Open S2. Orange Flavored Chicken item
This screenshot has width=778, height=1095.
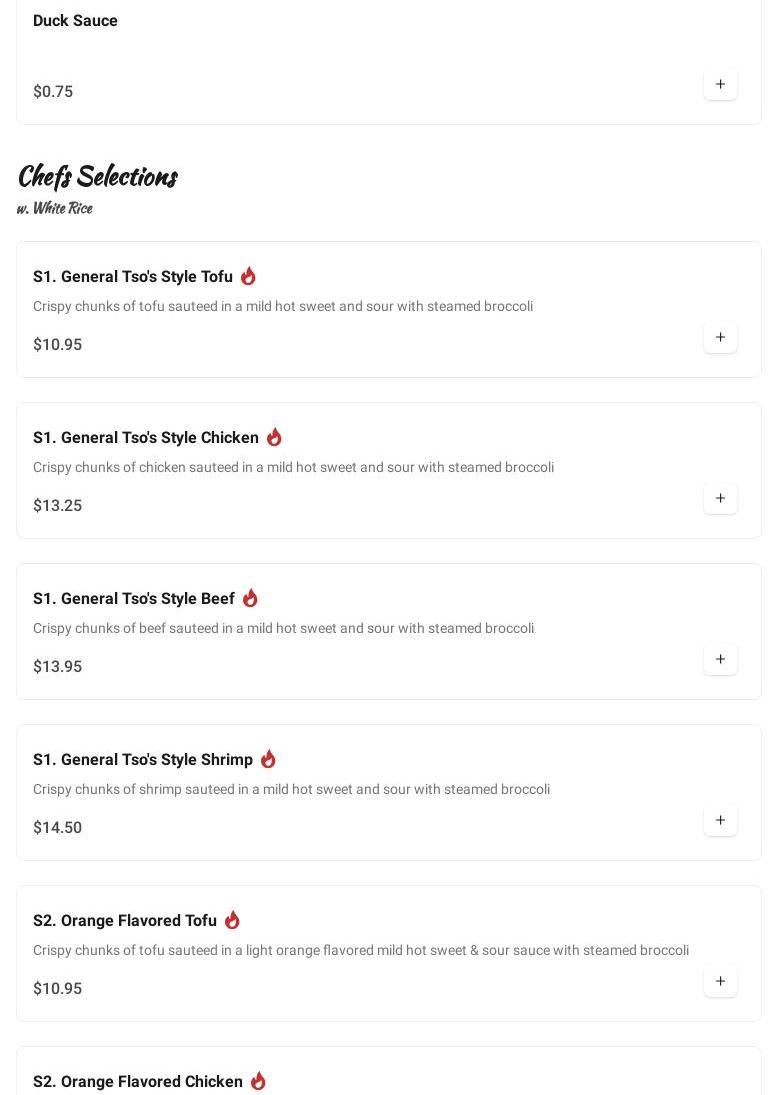pos(138,1082)
